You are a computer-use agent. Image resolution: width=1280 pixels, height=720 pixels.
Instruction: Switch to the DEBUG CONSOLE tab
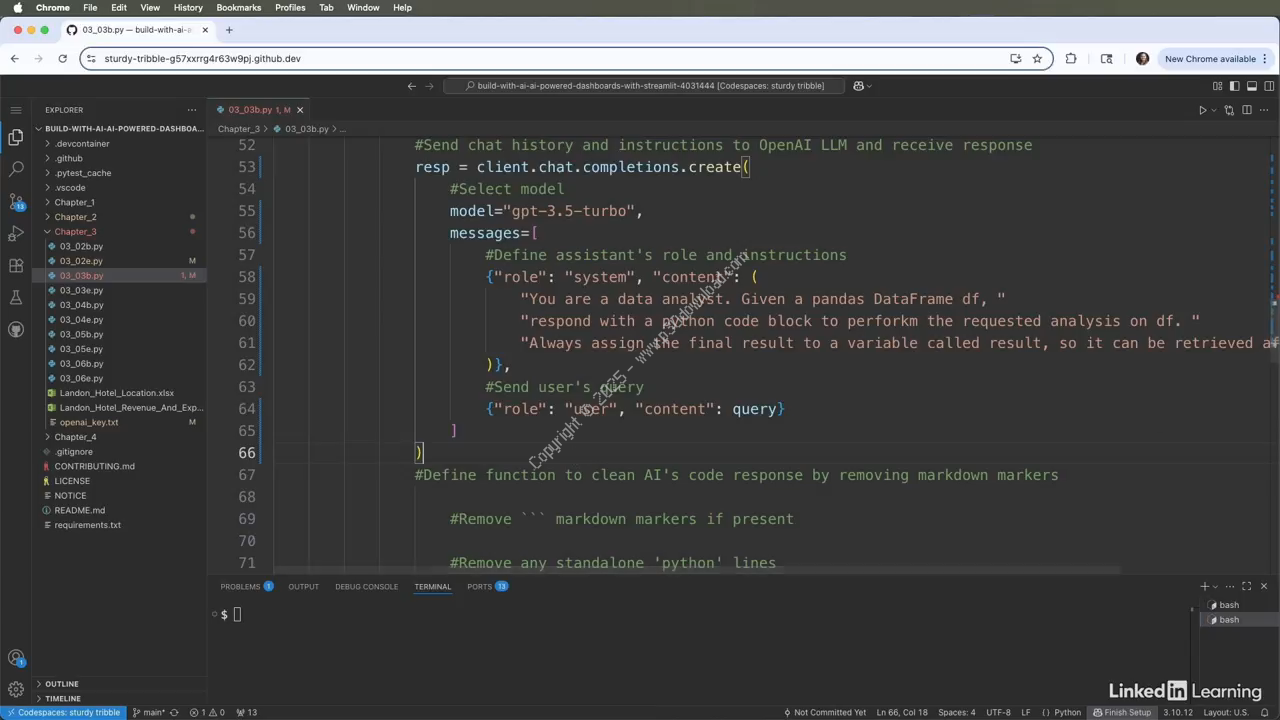click(x=366, y=586)
